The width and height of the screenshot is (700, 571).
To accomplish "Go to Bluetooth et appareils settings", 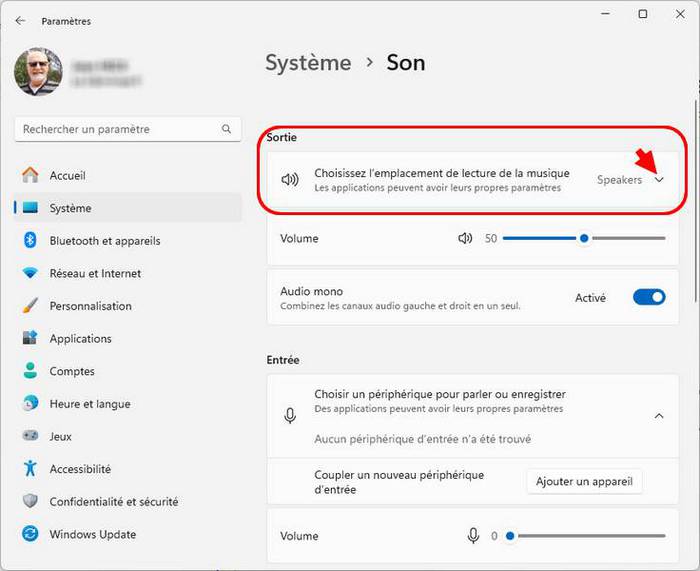I will point(128,241).
